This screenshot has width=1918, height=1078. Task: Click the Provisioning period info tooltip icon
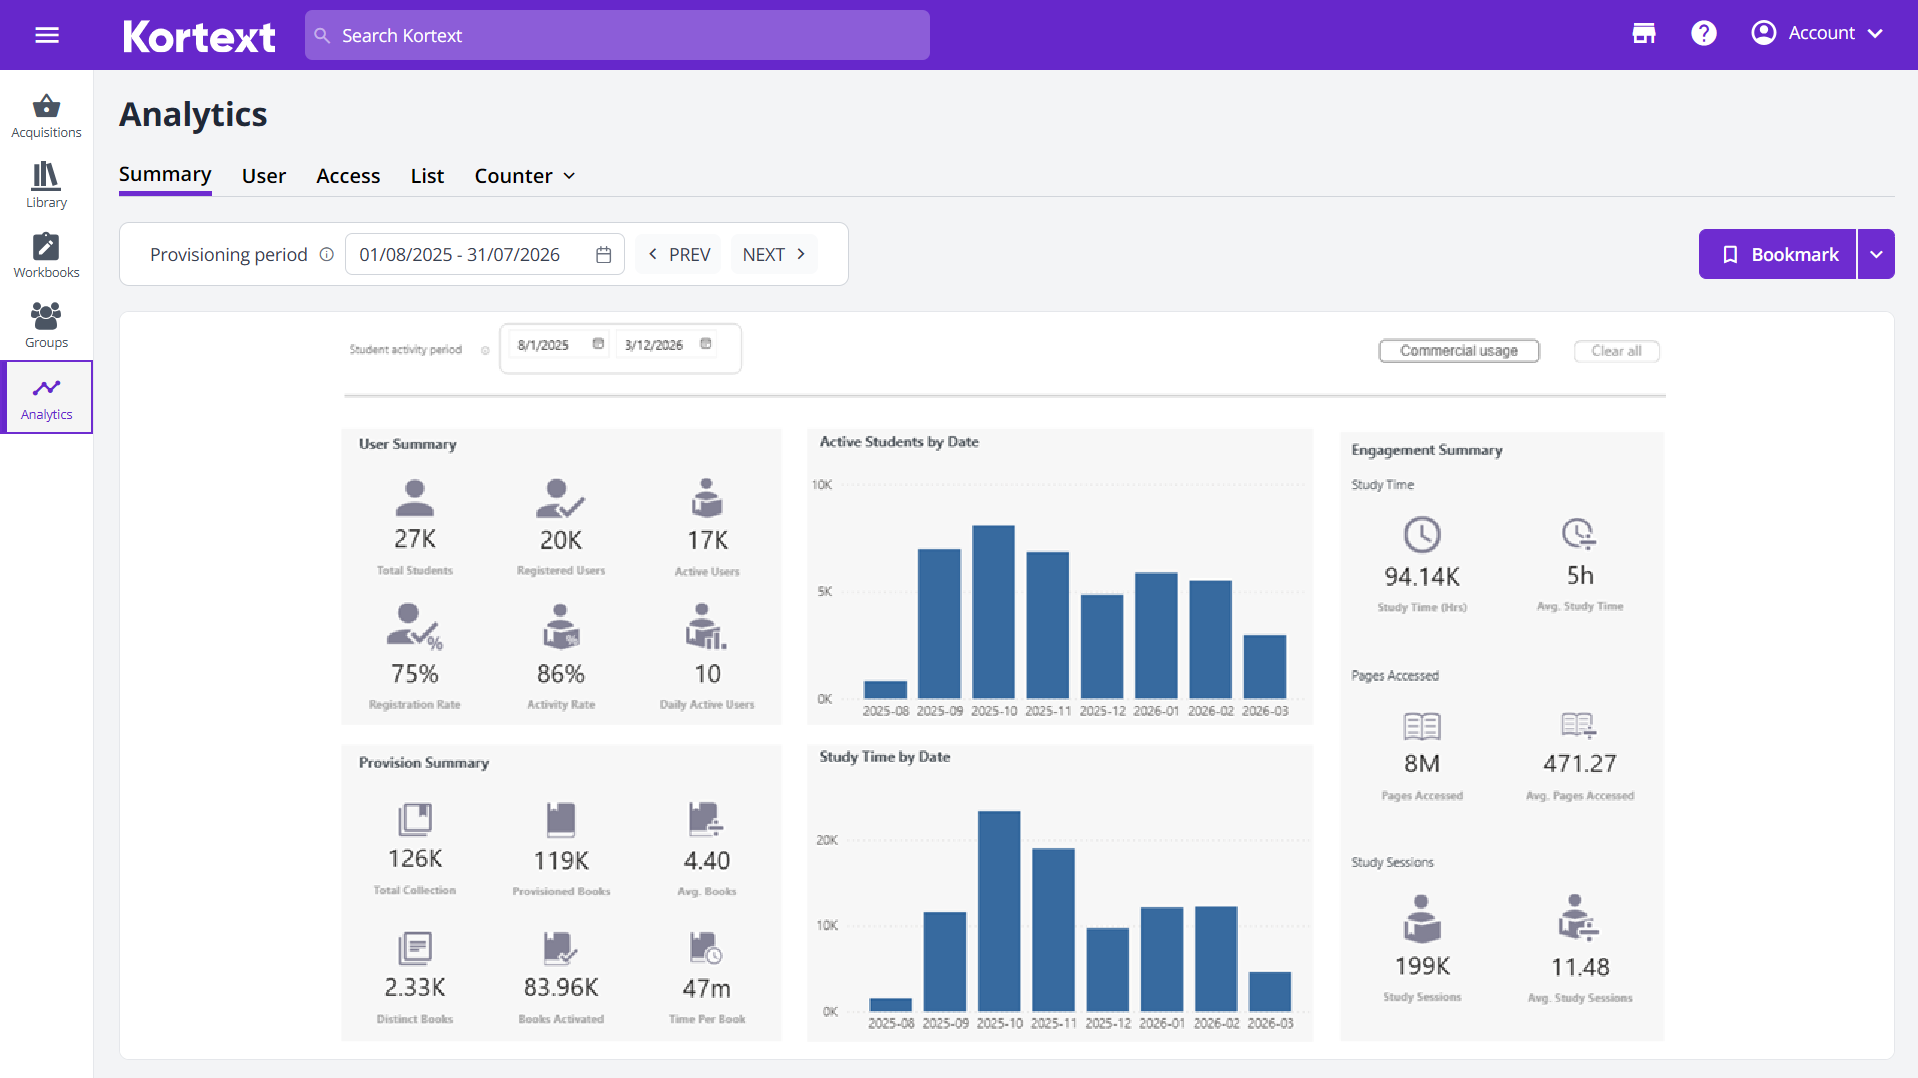click(x=327, y=254)
